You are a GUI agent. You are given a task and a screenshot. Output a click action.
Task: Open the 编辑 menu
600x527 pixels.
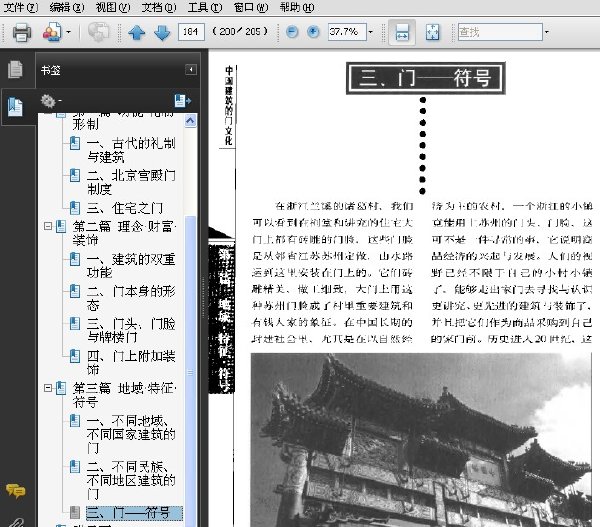67,7
